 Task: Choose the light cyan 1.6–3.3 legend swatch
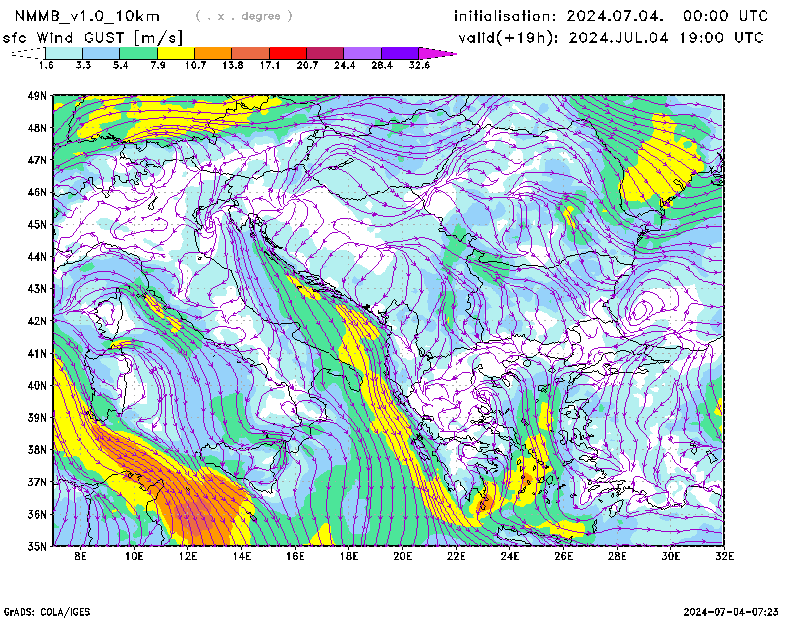click(64, 53)
